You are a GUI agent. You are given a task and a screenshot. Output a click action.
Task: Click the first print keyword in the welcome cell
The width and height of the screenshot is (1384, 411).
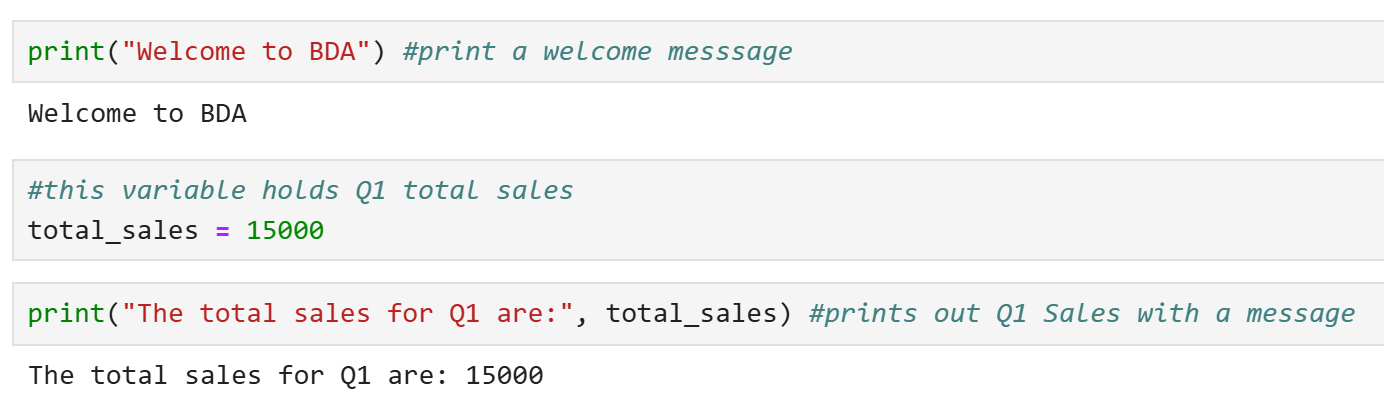point(66,52)
